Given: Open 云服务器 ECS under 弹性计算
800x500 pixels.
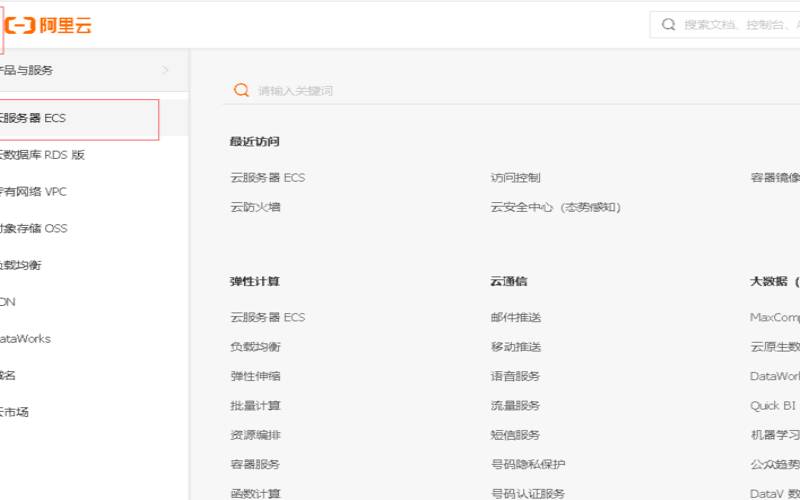Looking at the screenshot, I should click(x=267, y=317).
